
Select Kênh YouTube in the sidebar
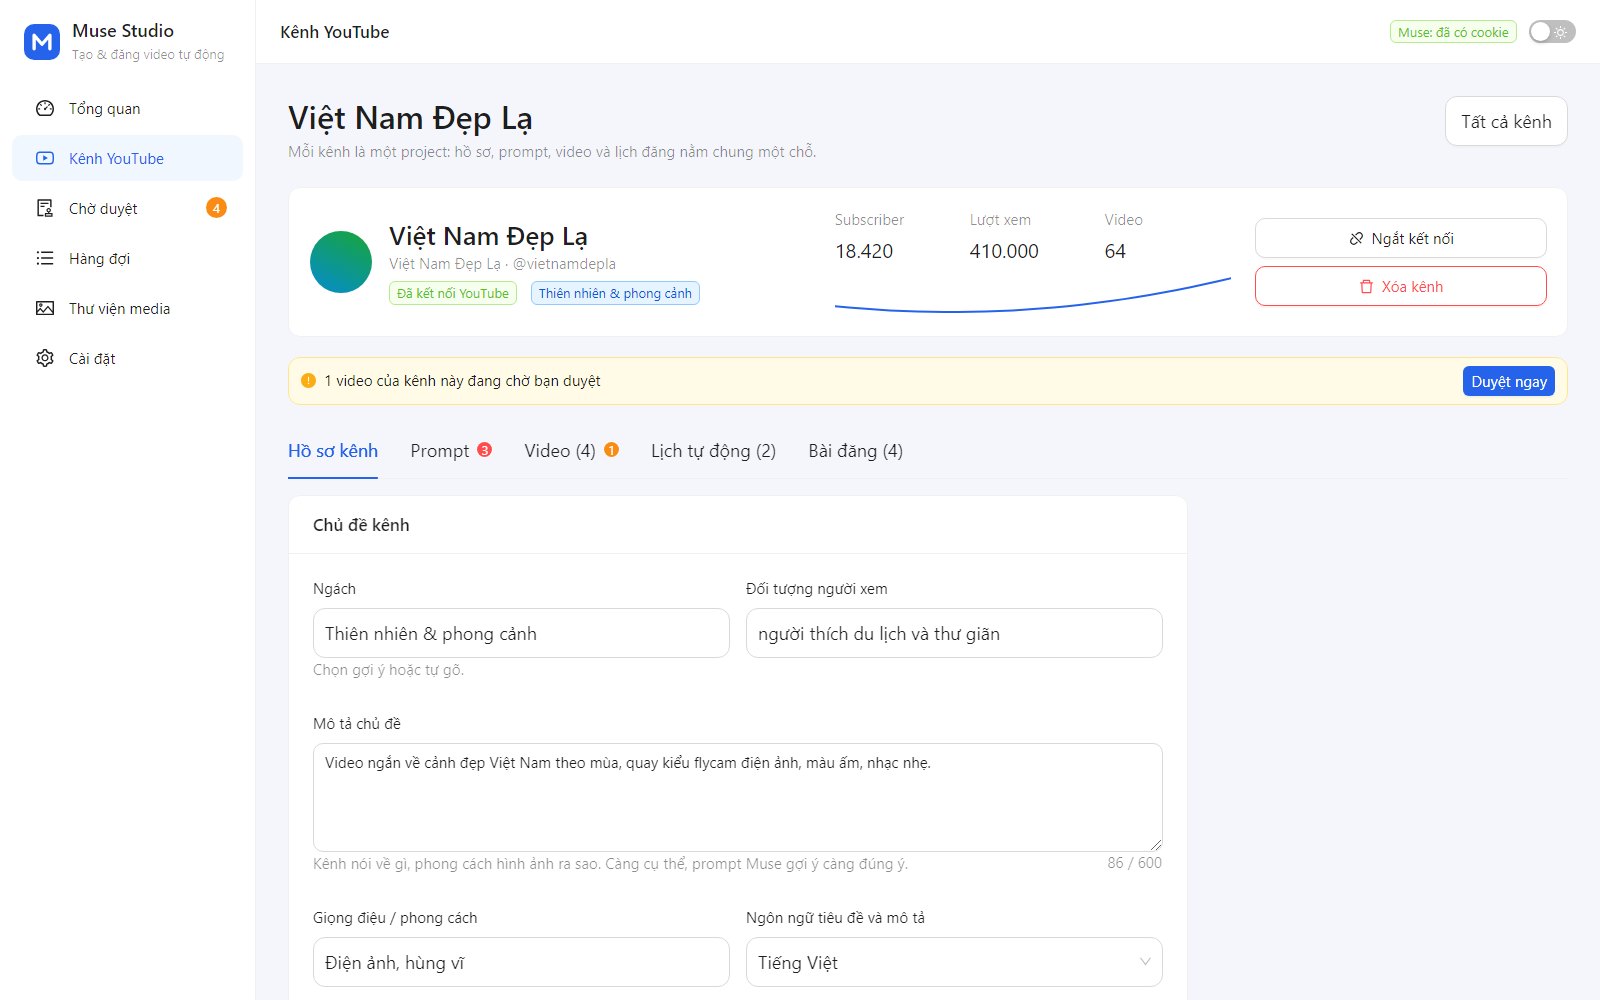(127, 158)
